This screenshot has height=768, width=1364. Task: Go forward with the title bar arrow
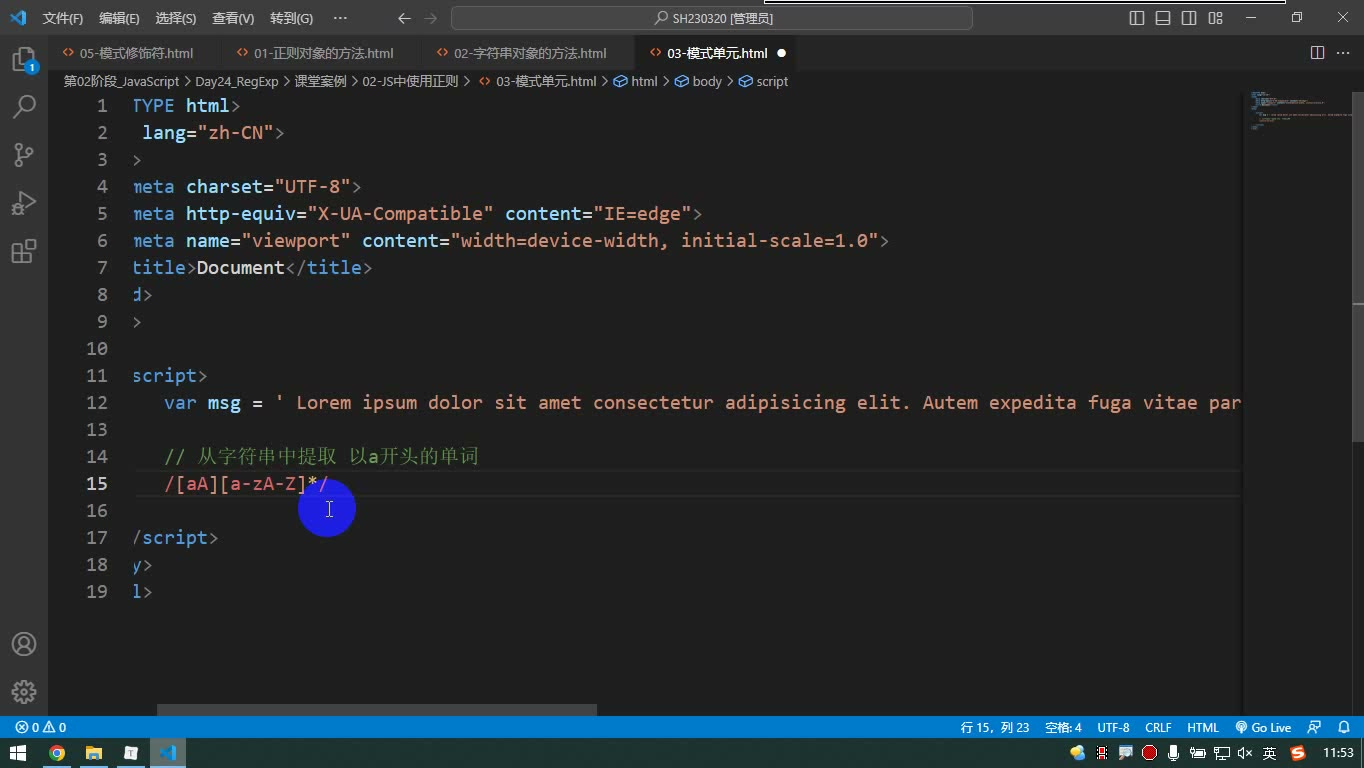(x=431, y=18)
